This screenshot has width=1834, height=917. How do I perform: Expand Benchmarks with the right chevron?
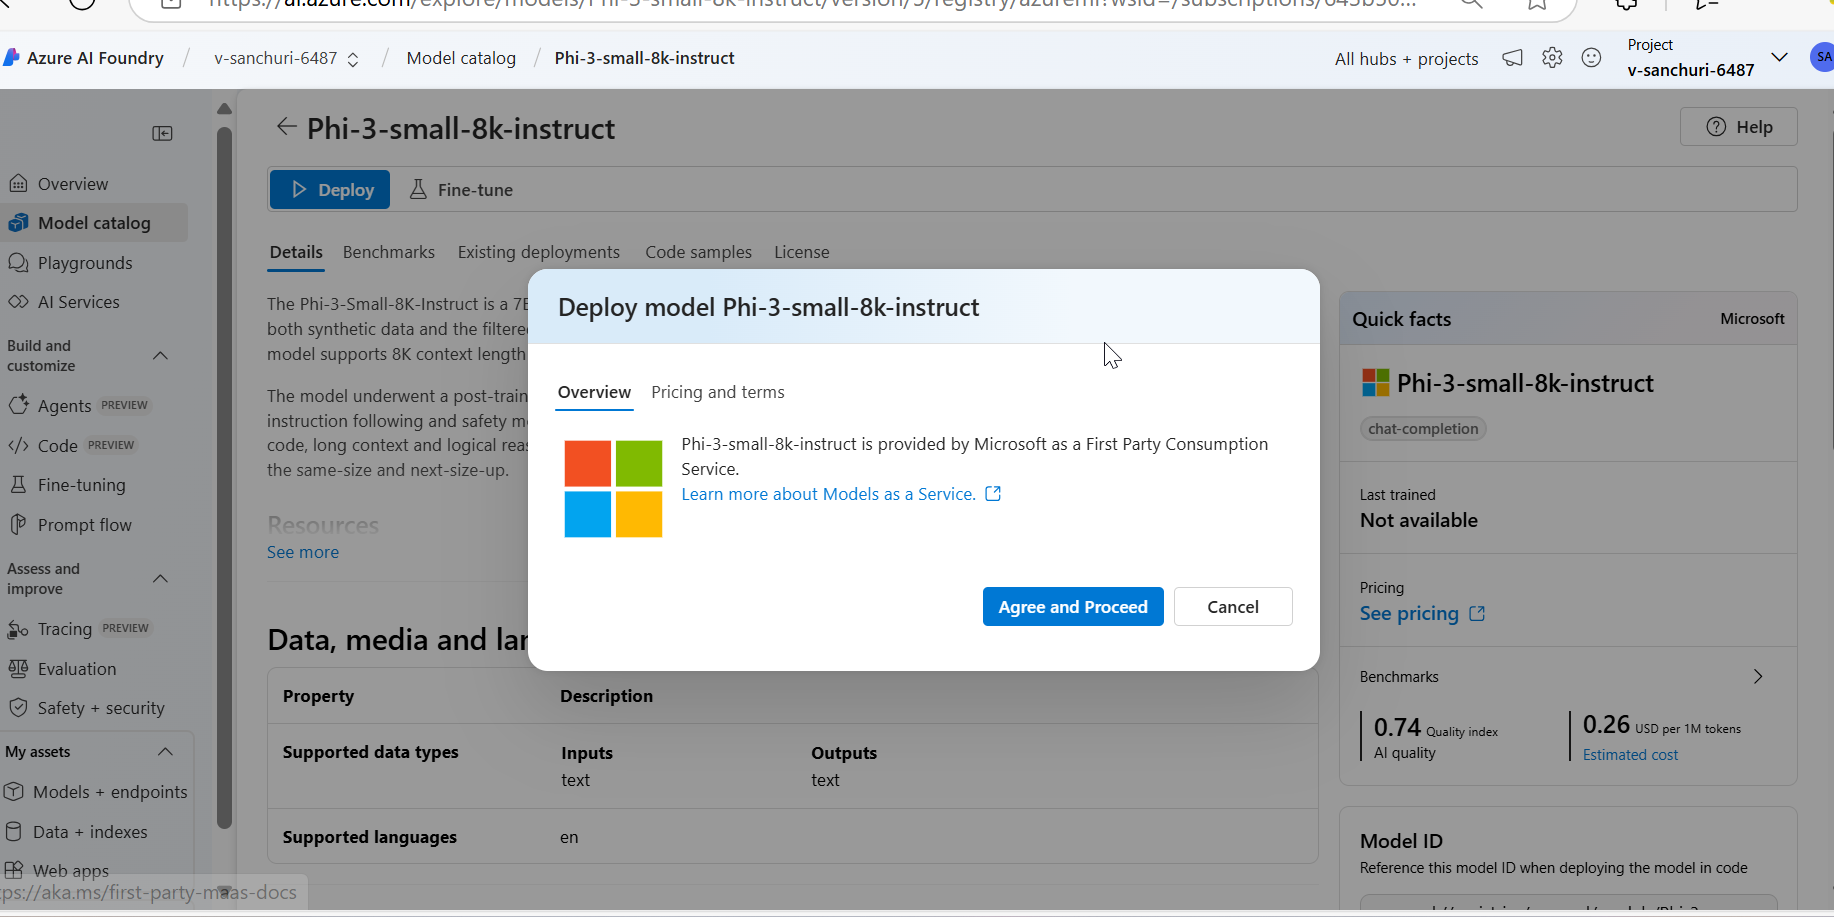(1758, 677)
